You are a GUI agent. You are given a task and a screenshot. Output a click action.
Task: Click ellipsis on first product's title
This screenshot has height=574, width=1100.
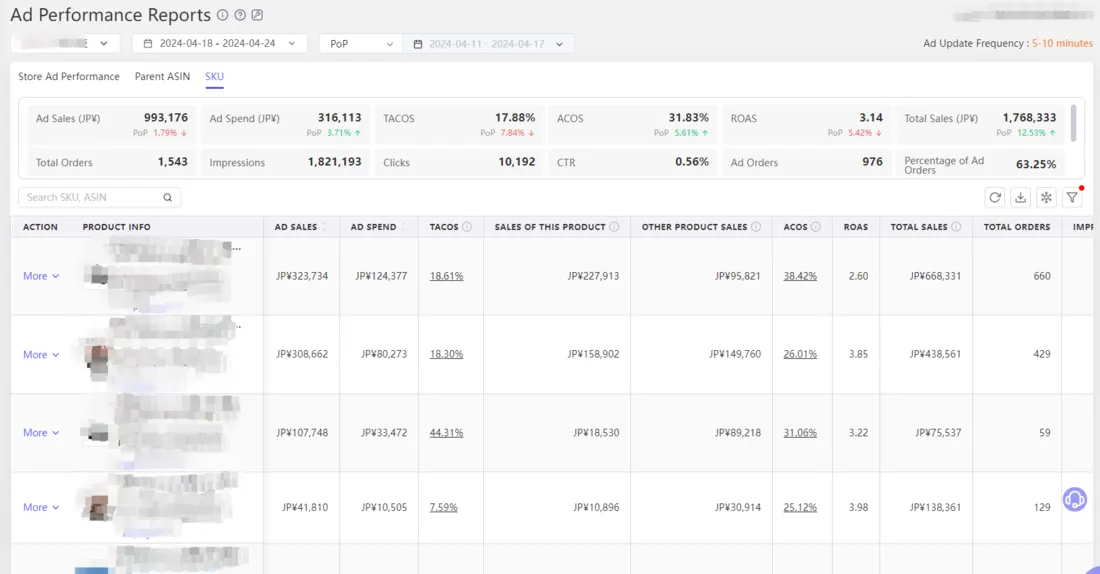pos(237,249)
